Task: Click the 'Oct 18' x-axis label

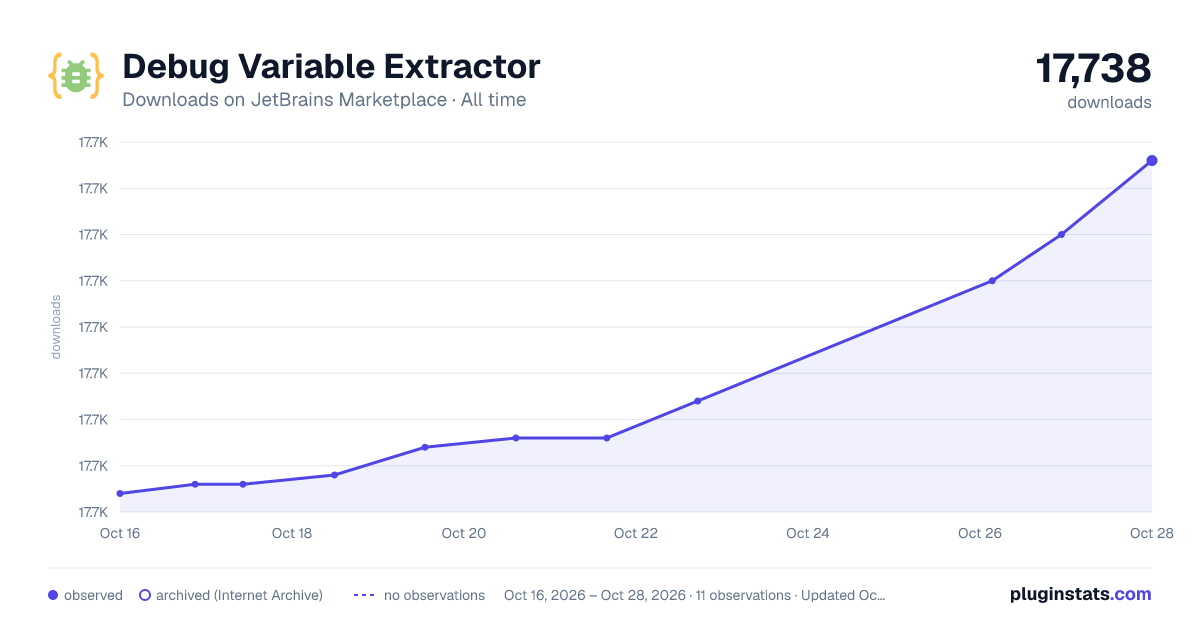Action: (292, 533)
